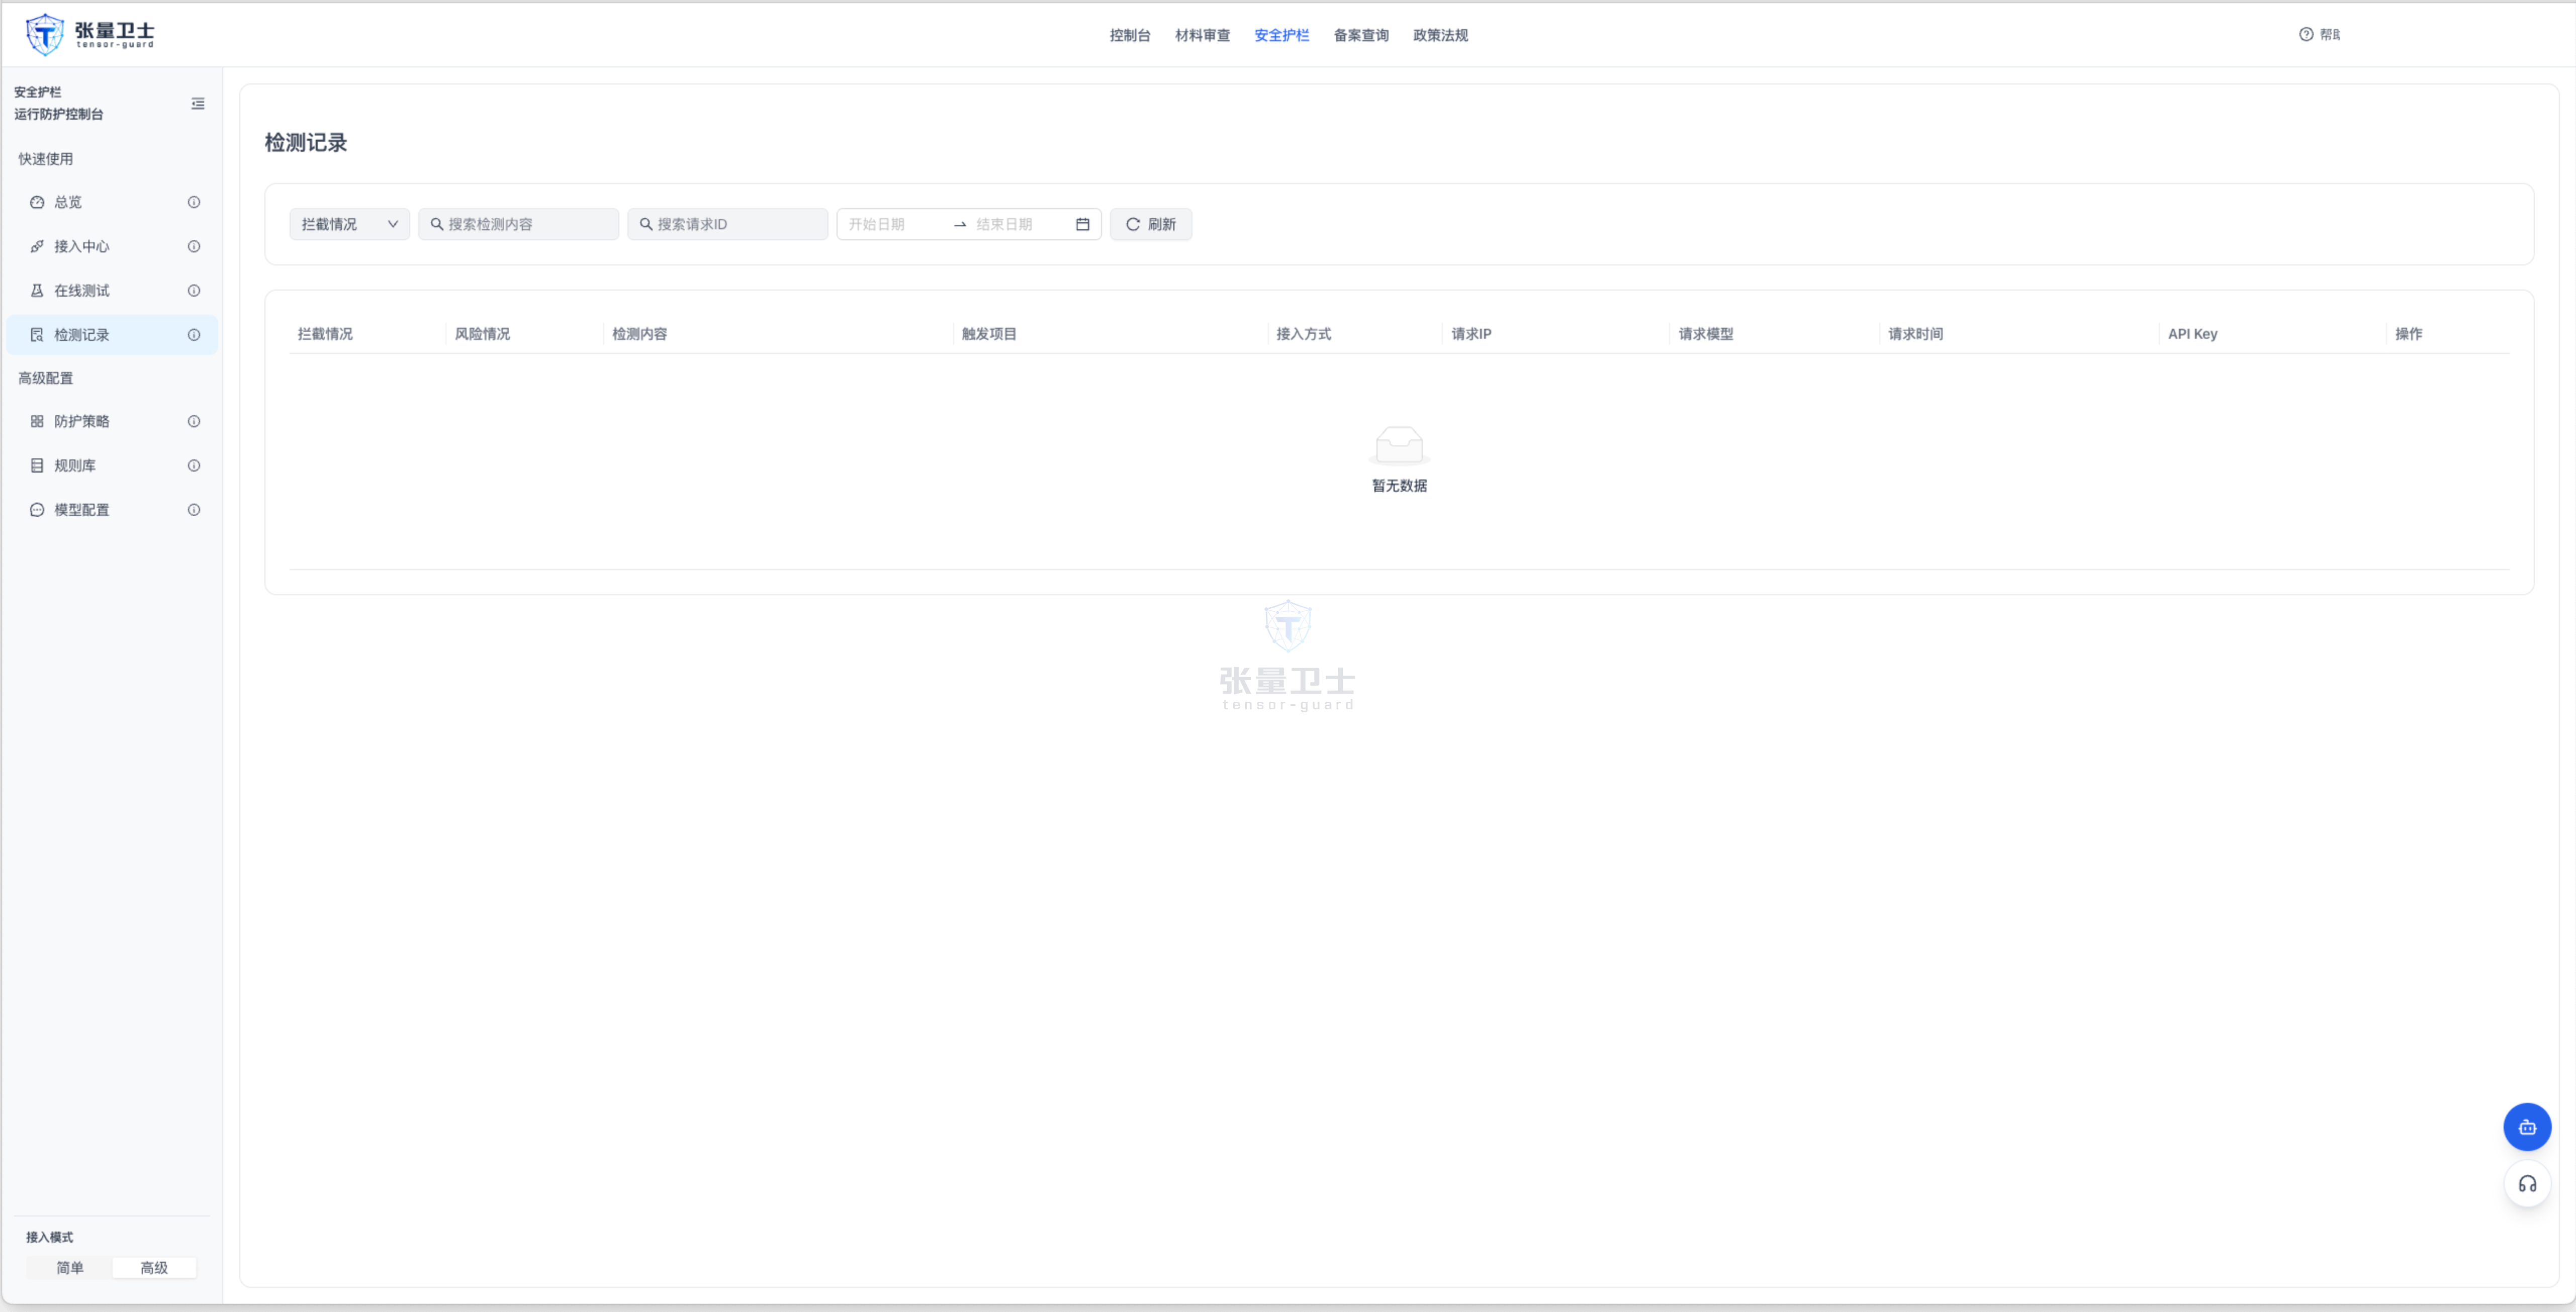Collapse the sidebar menu icon
The width and height of the screenshot is (2576, 1312).
point(198,103)
